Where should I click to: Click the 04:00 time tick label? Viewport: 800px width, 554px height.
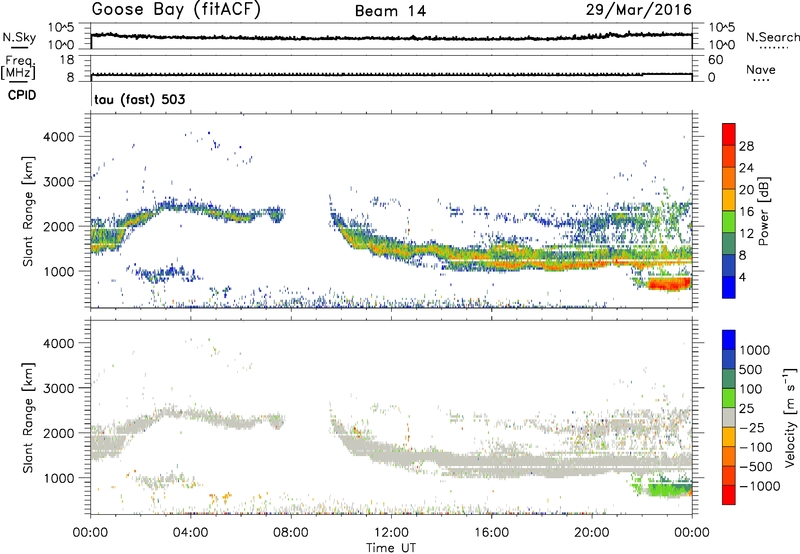click(191, 533)
